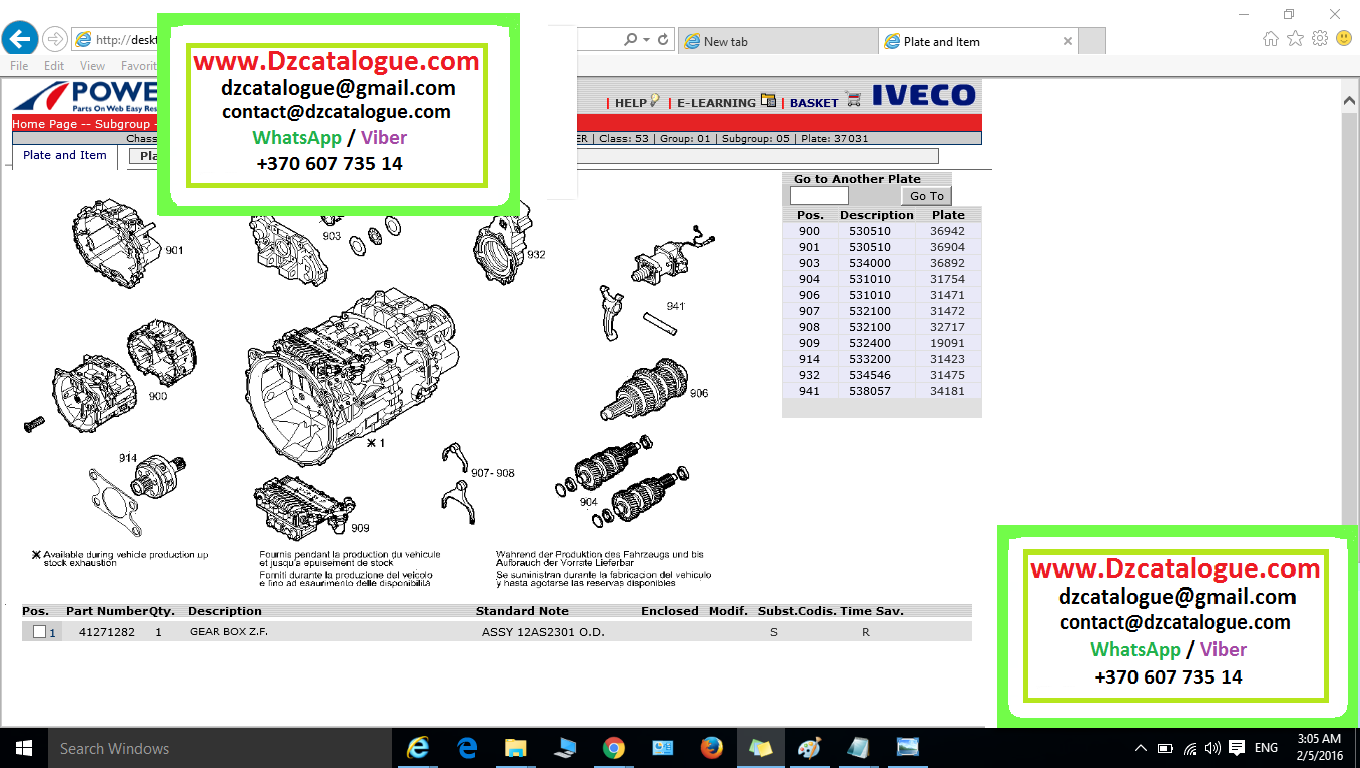This screenshot has width=1360, height=768.
Task: Click the Search Windows box
Action: click(220, 748)
